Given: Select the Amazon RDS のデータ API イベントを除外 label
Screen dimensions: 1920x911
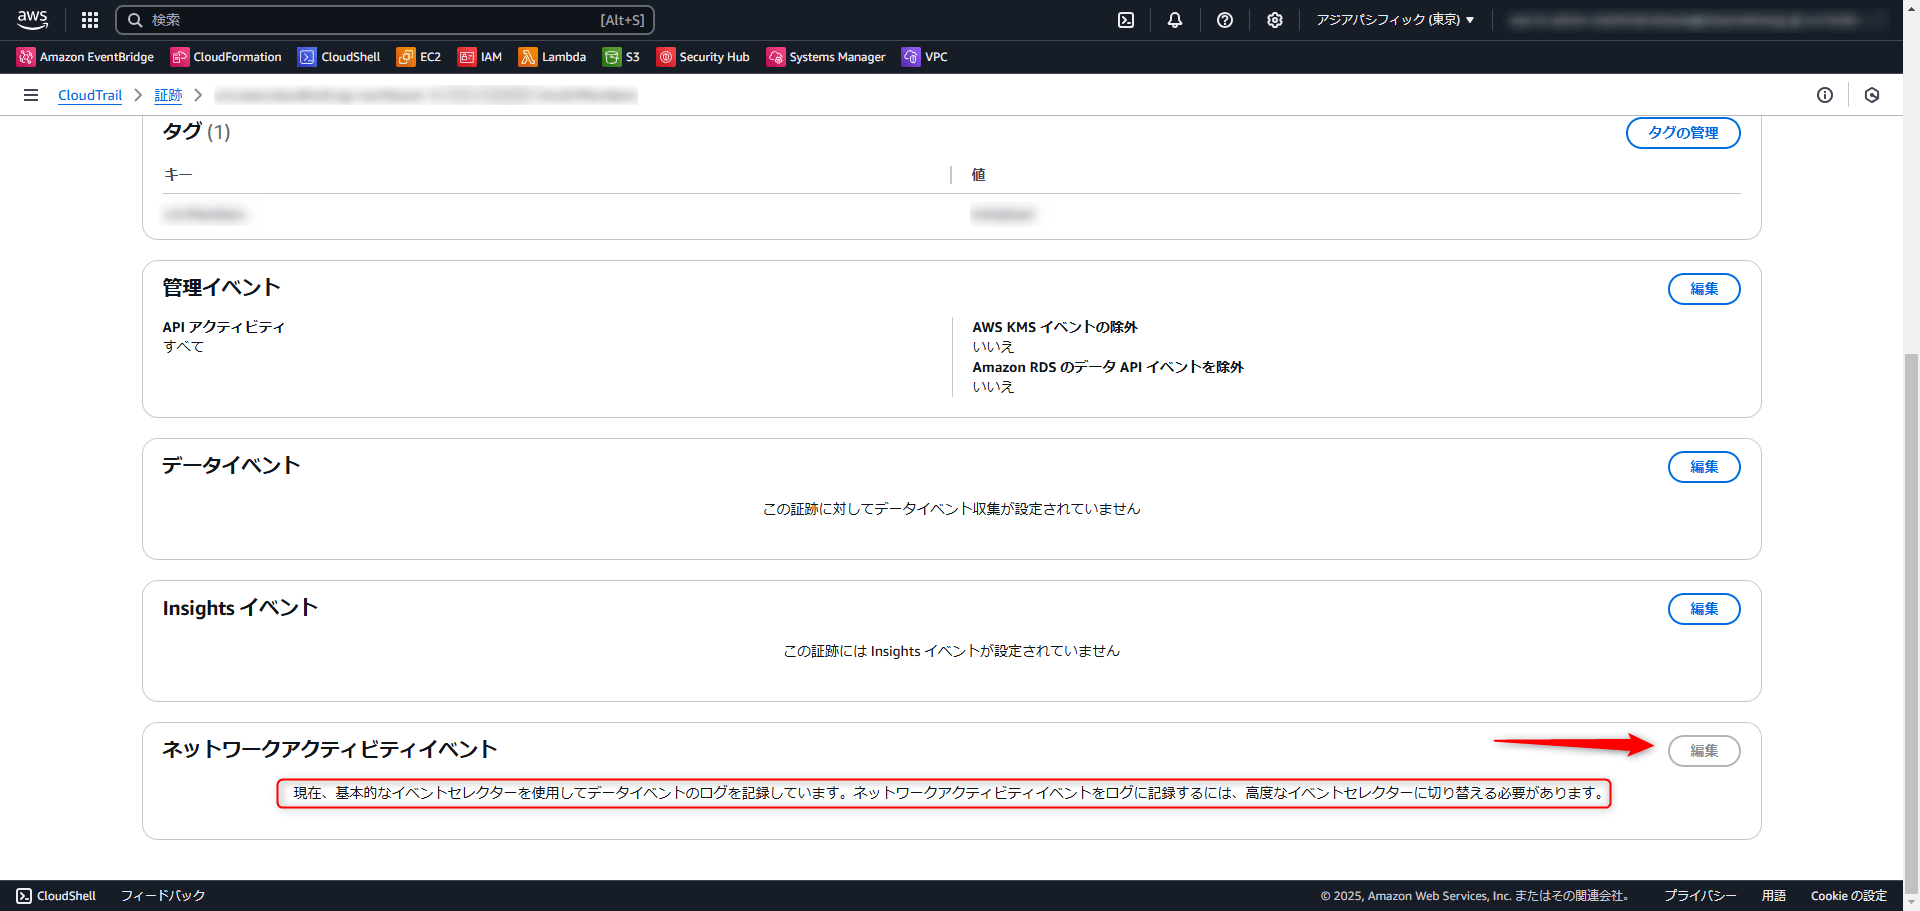Looking at the screenshot, I should pos(1108,367).
